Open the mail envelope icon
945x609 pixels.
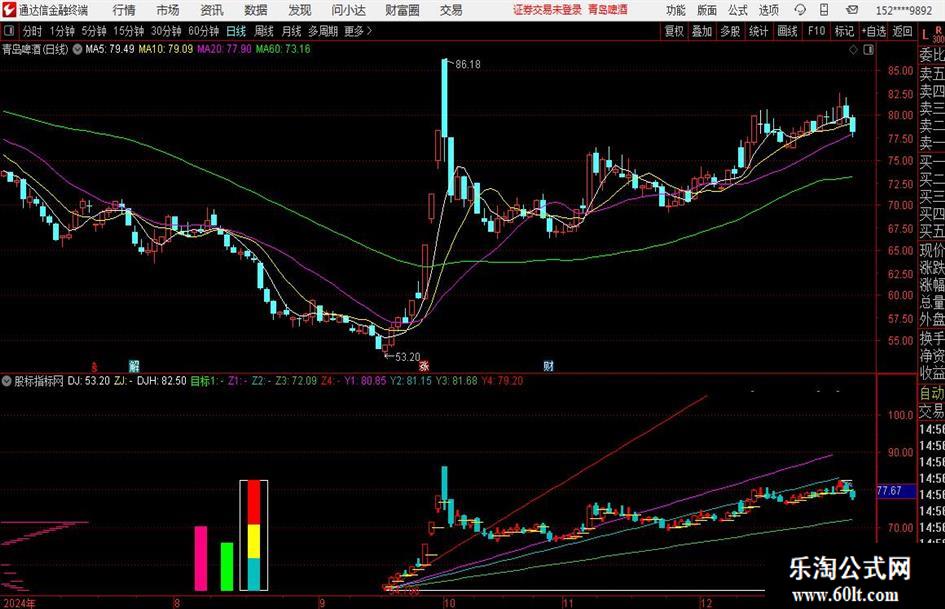[852, 10]
